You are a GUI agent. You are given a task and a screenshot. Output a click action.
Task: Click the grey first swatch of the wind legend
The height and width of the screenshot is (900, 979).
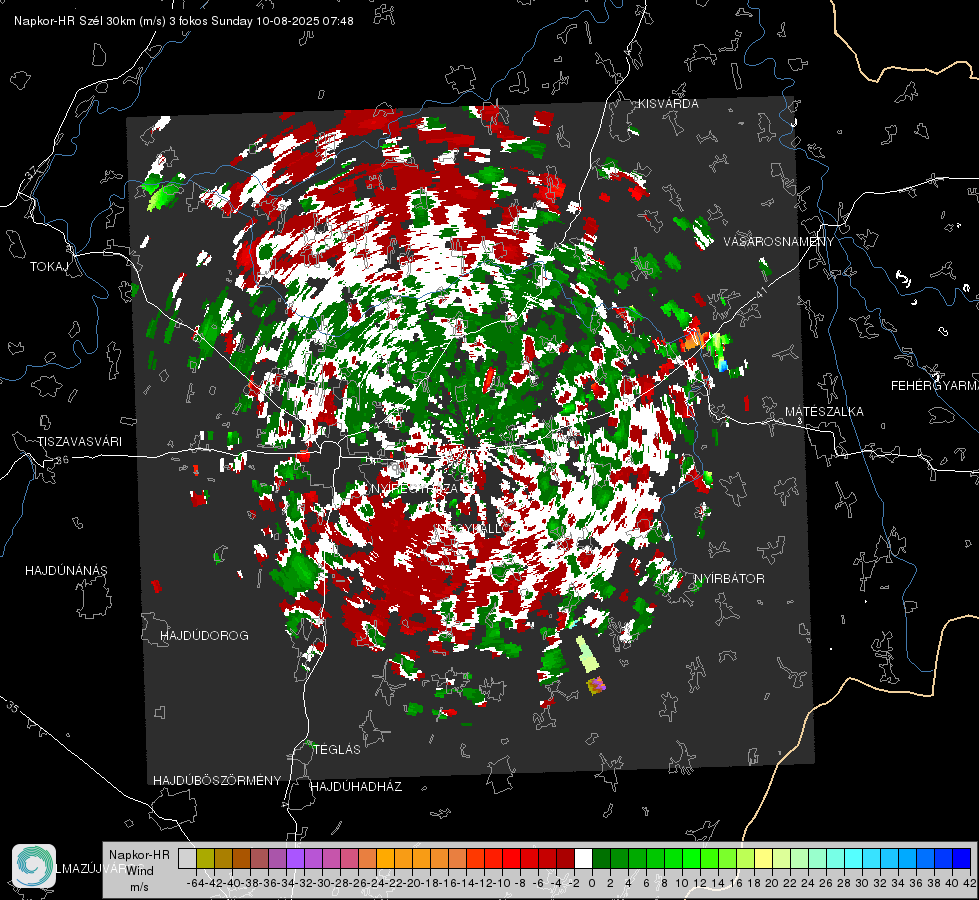[x=187, y=859]
